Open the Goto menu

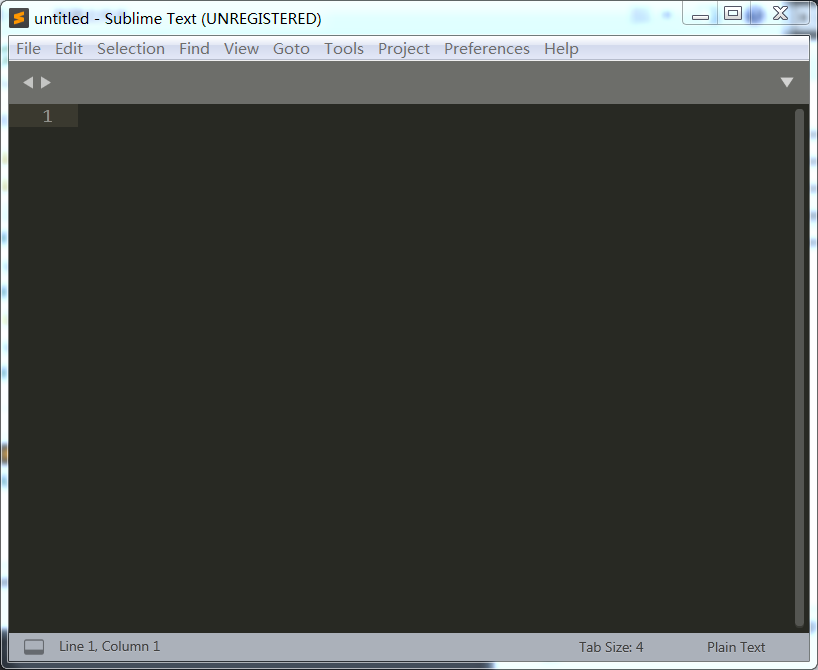291,49
